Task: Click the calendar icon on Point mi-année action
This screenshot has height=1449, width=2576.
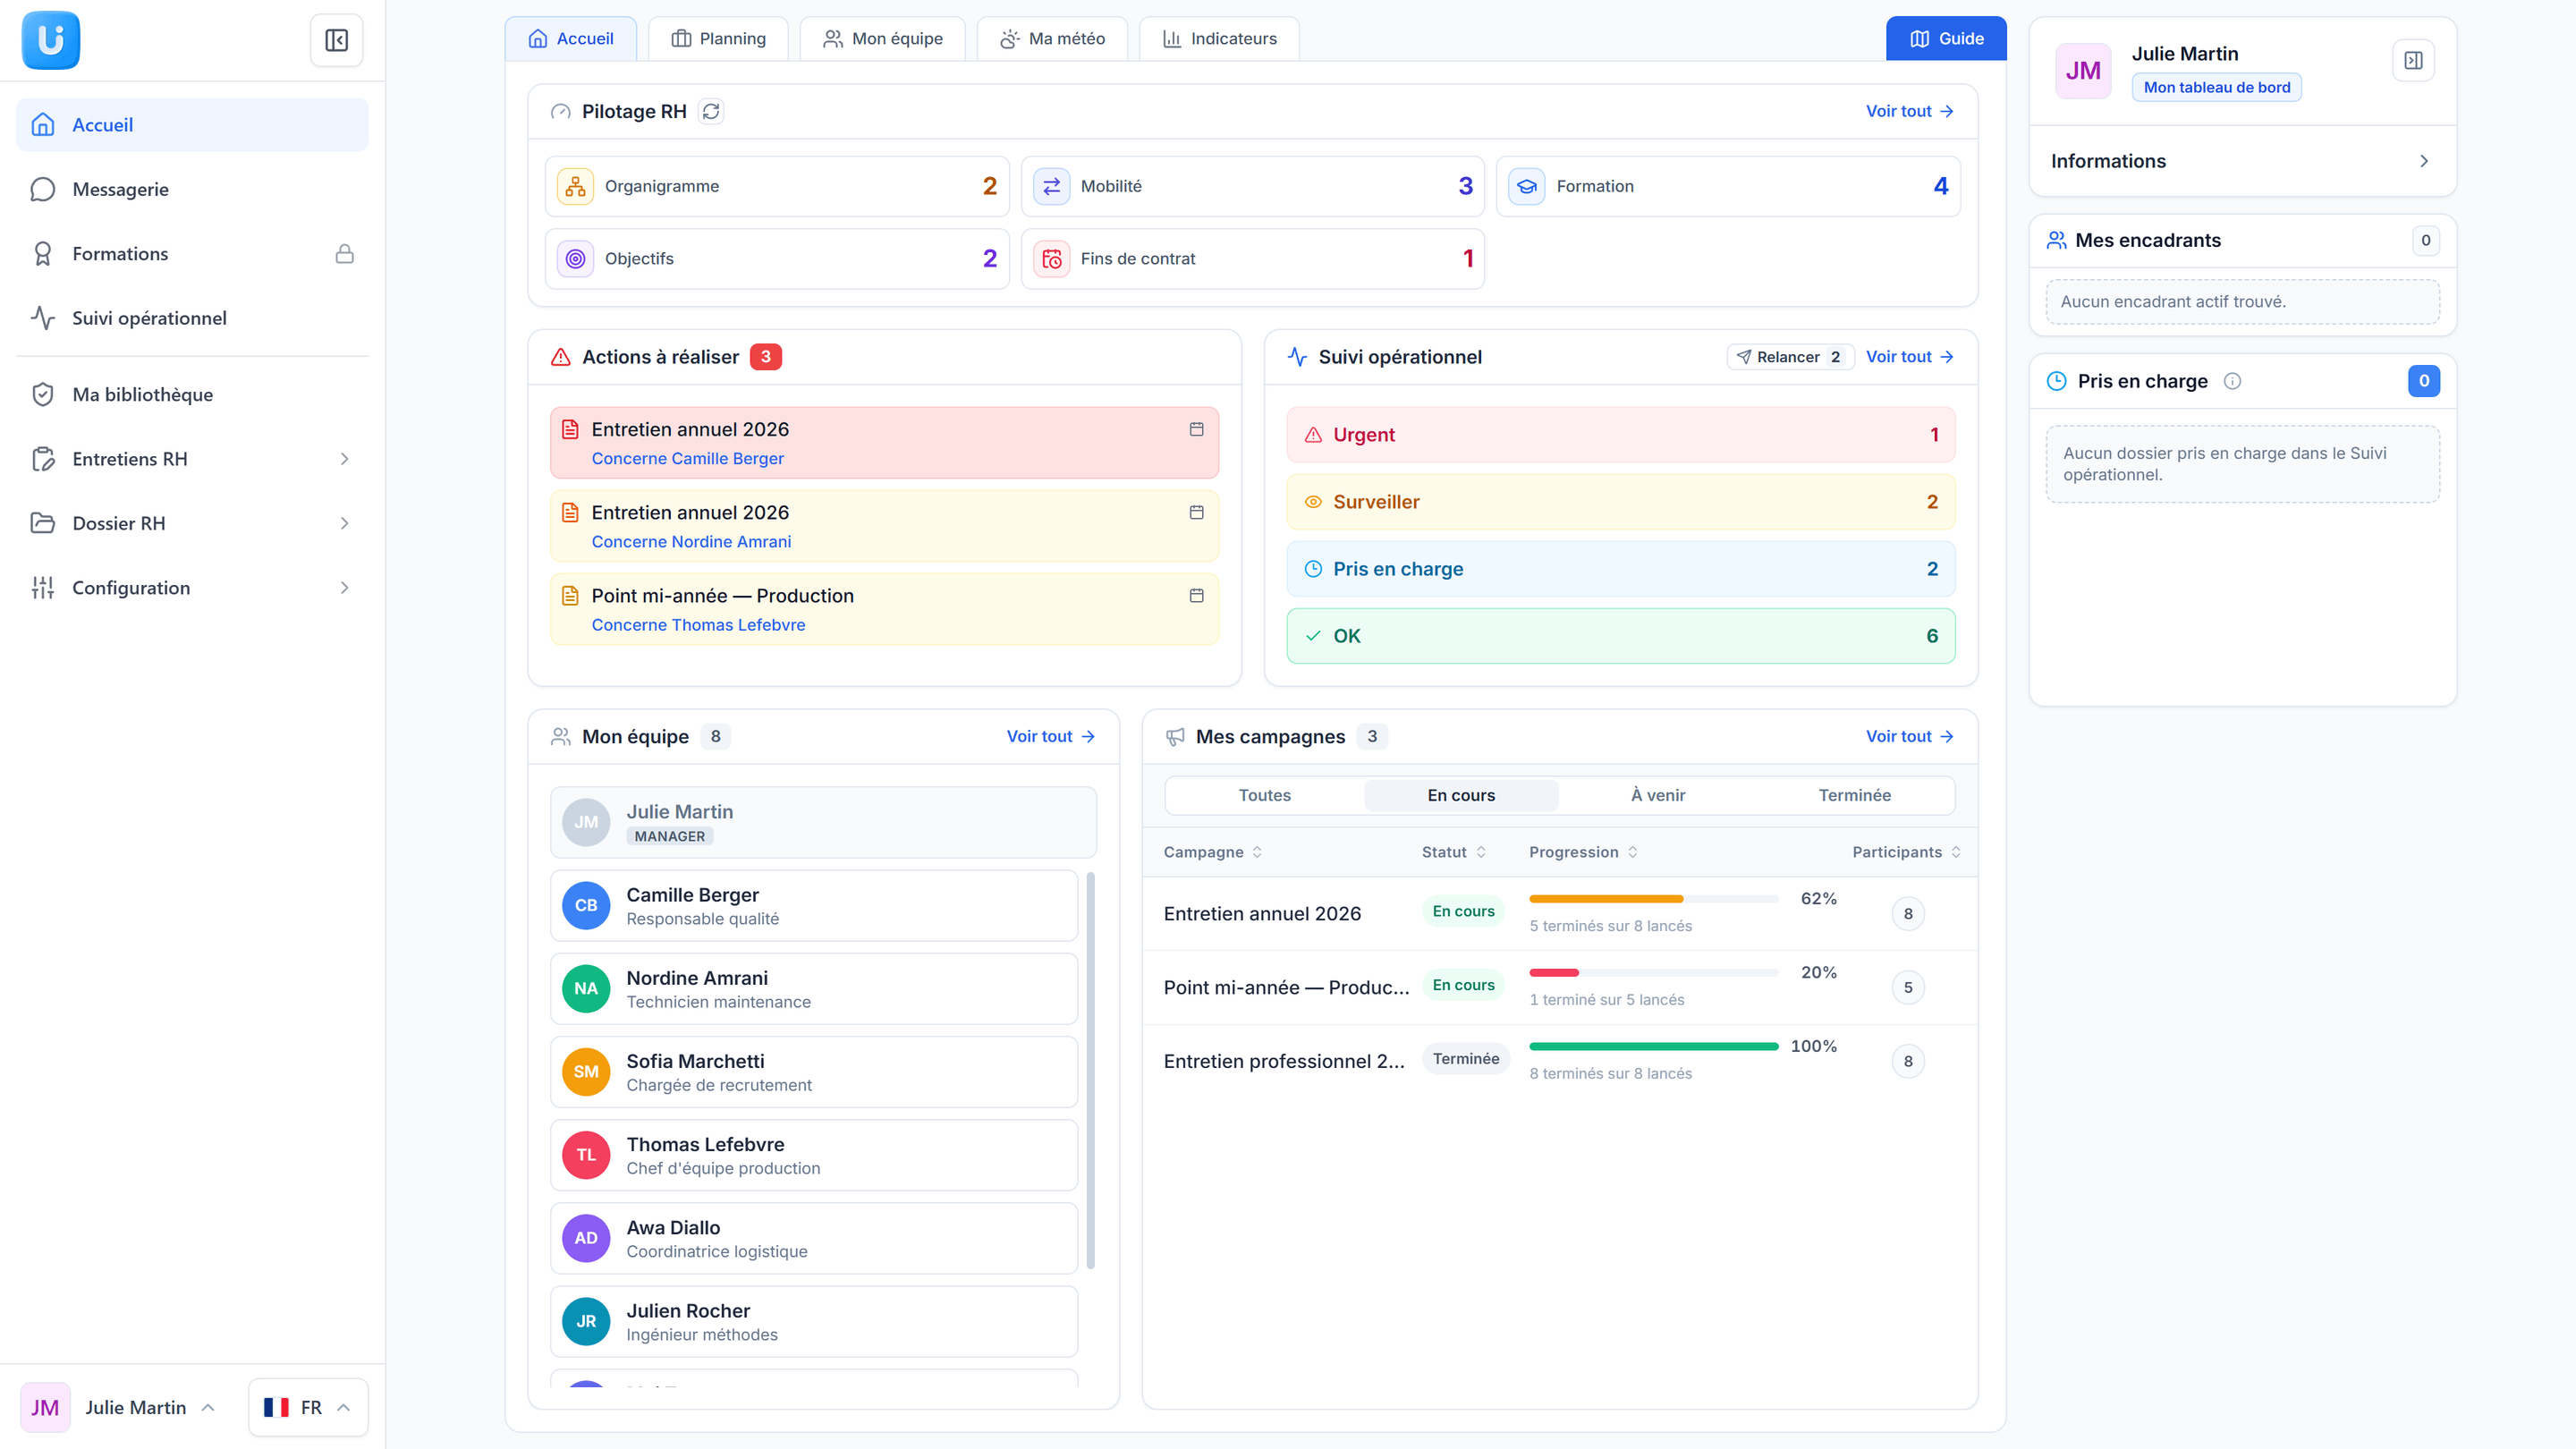Action: [x=1196, y=595]
